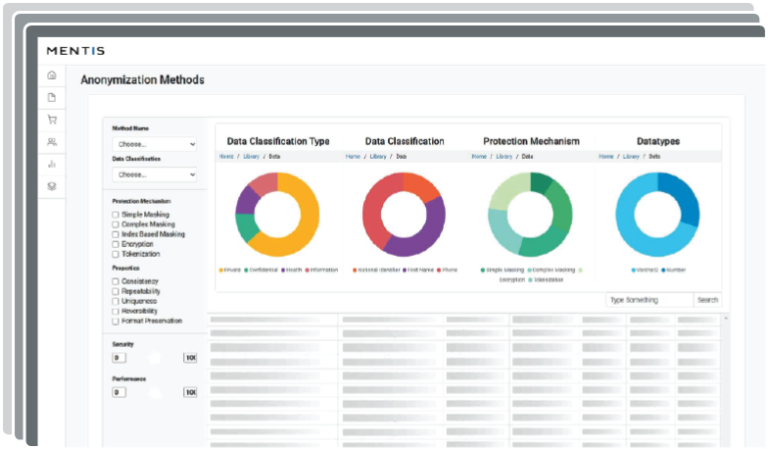Click the Security minimum value box
768x449 pixels.
coord(117,357)
